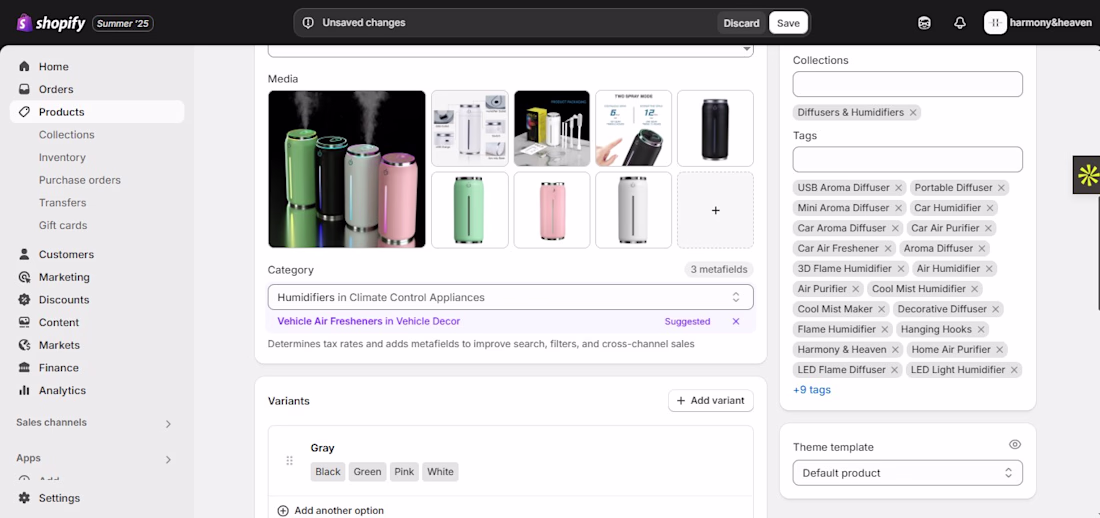Open the dropdown above Media section
The width and height of the screenshot is (1100, 518).
511,51
